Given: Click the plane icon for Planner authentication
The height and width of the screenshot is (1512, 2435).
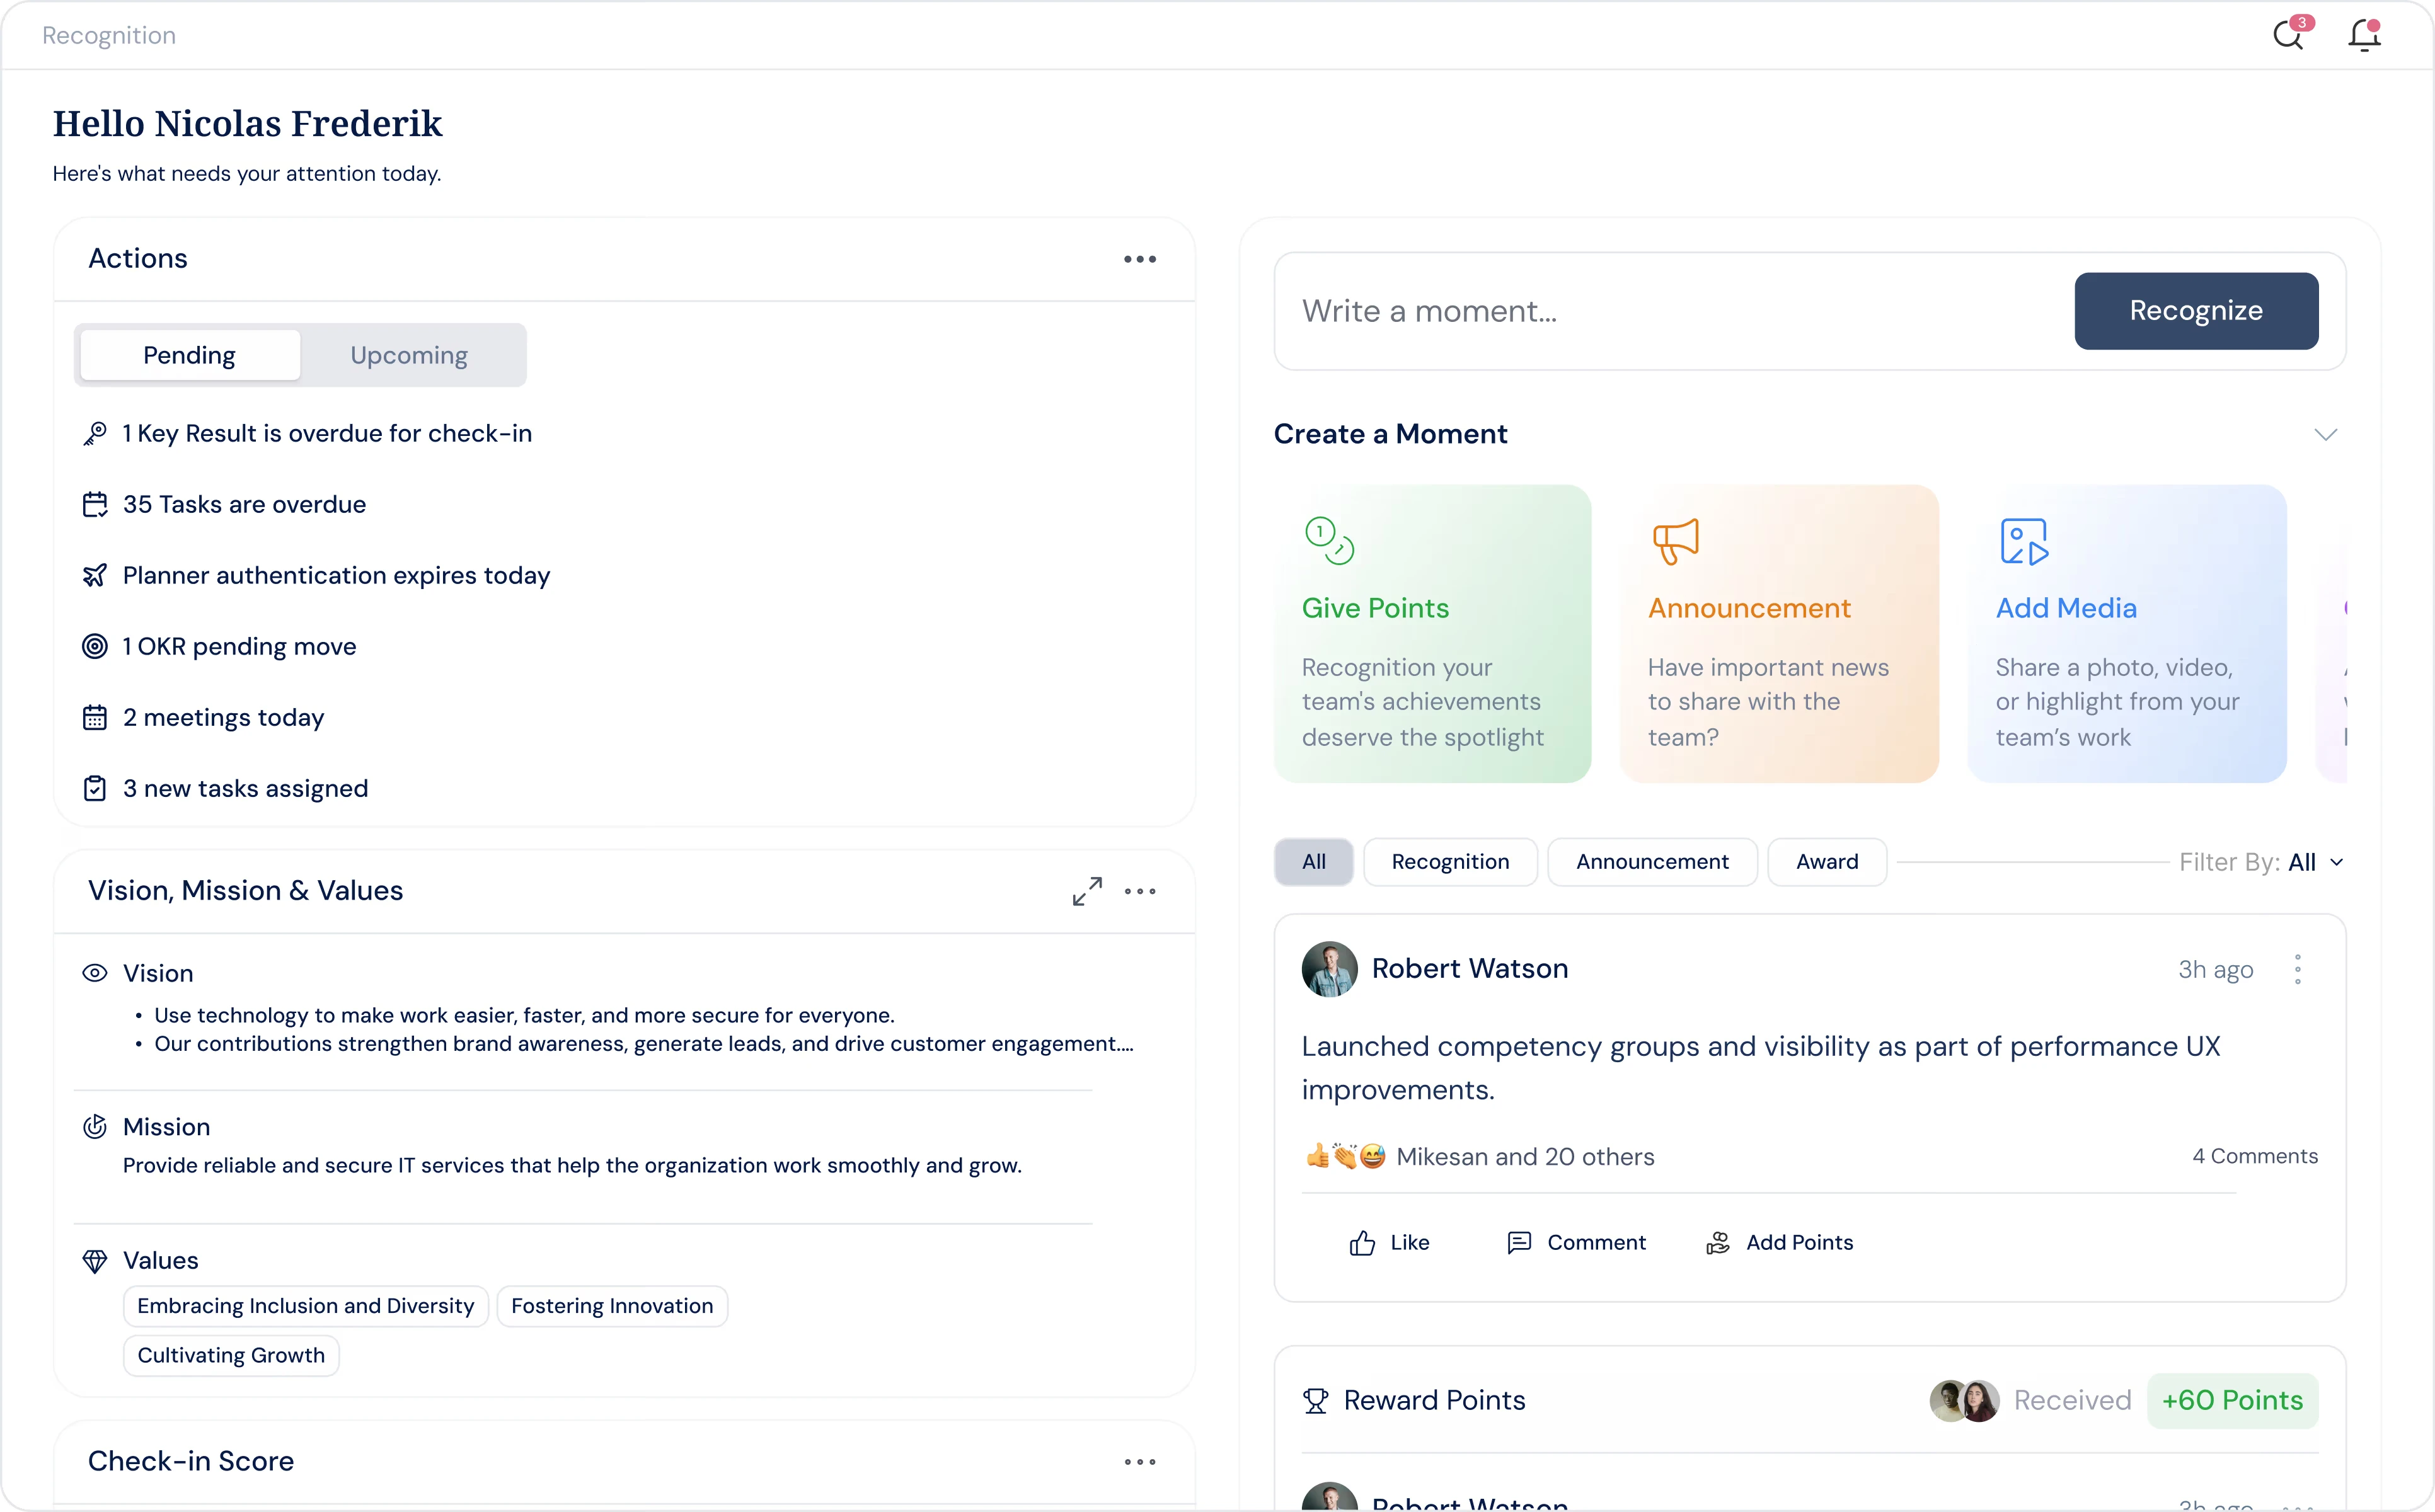Looking at the screenshot, I should pyautogui.click(x=95, y=576).
